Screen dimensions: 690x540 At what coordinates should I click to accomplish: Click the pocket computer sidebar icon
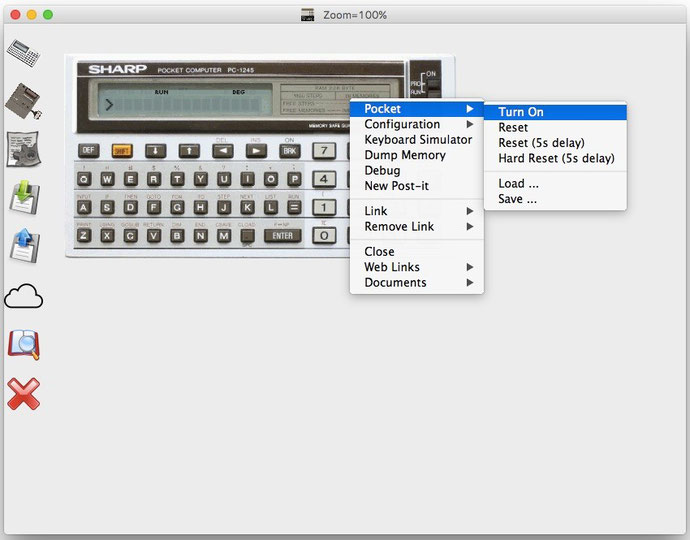23,53
